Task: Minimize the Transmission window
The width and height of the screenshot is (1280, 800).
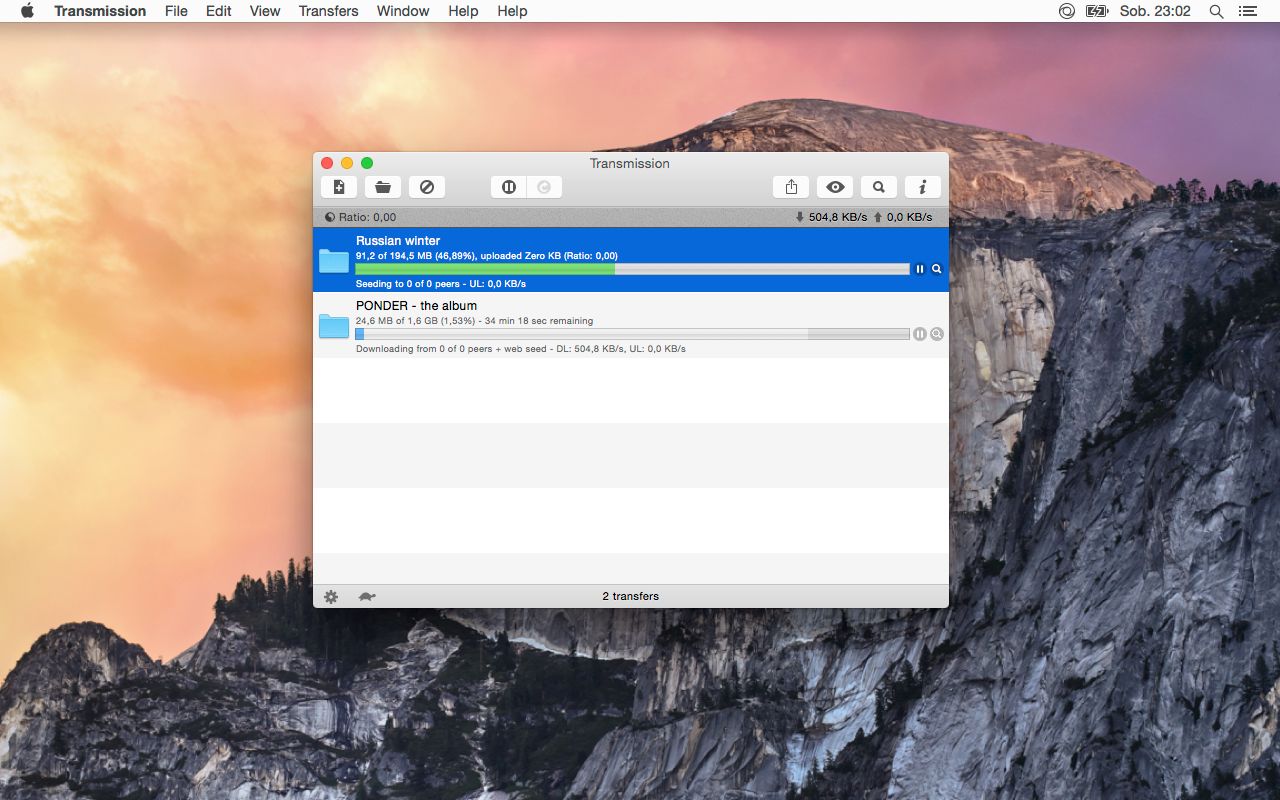Action: [x=347, y=163]
